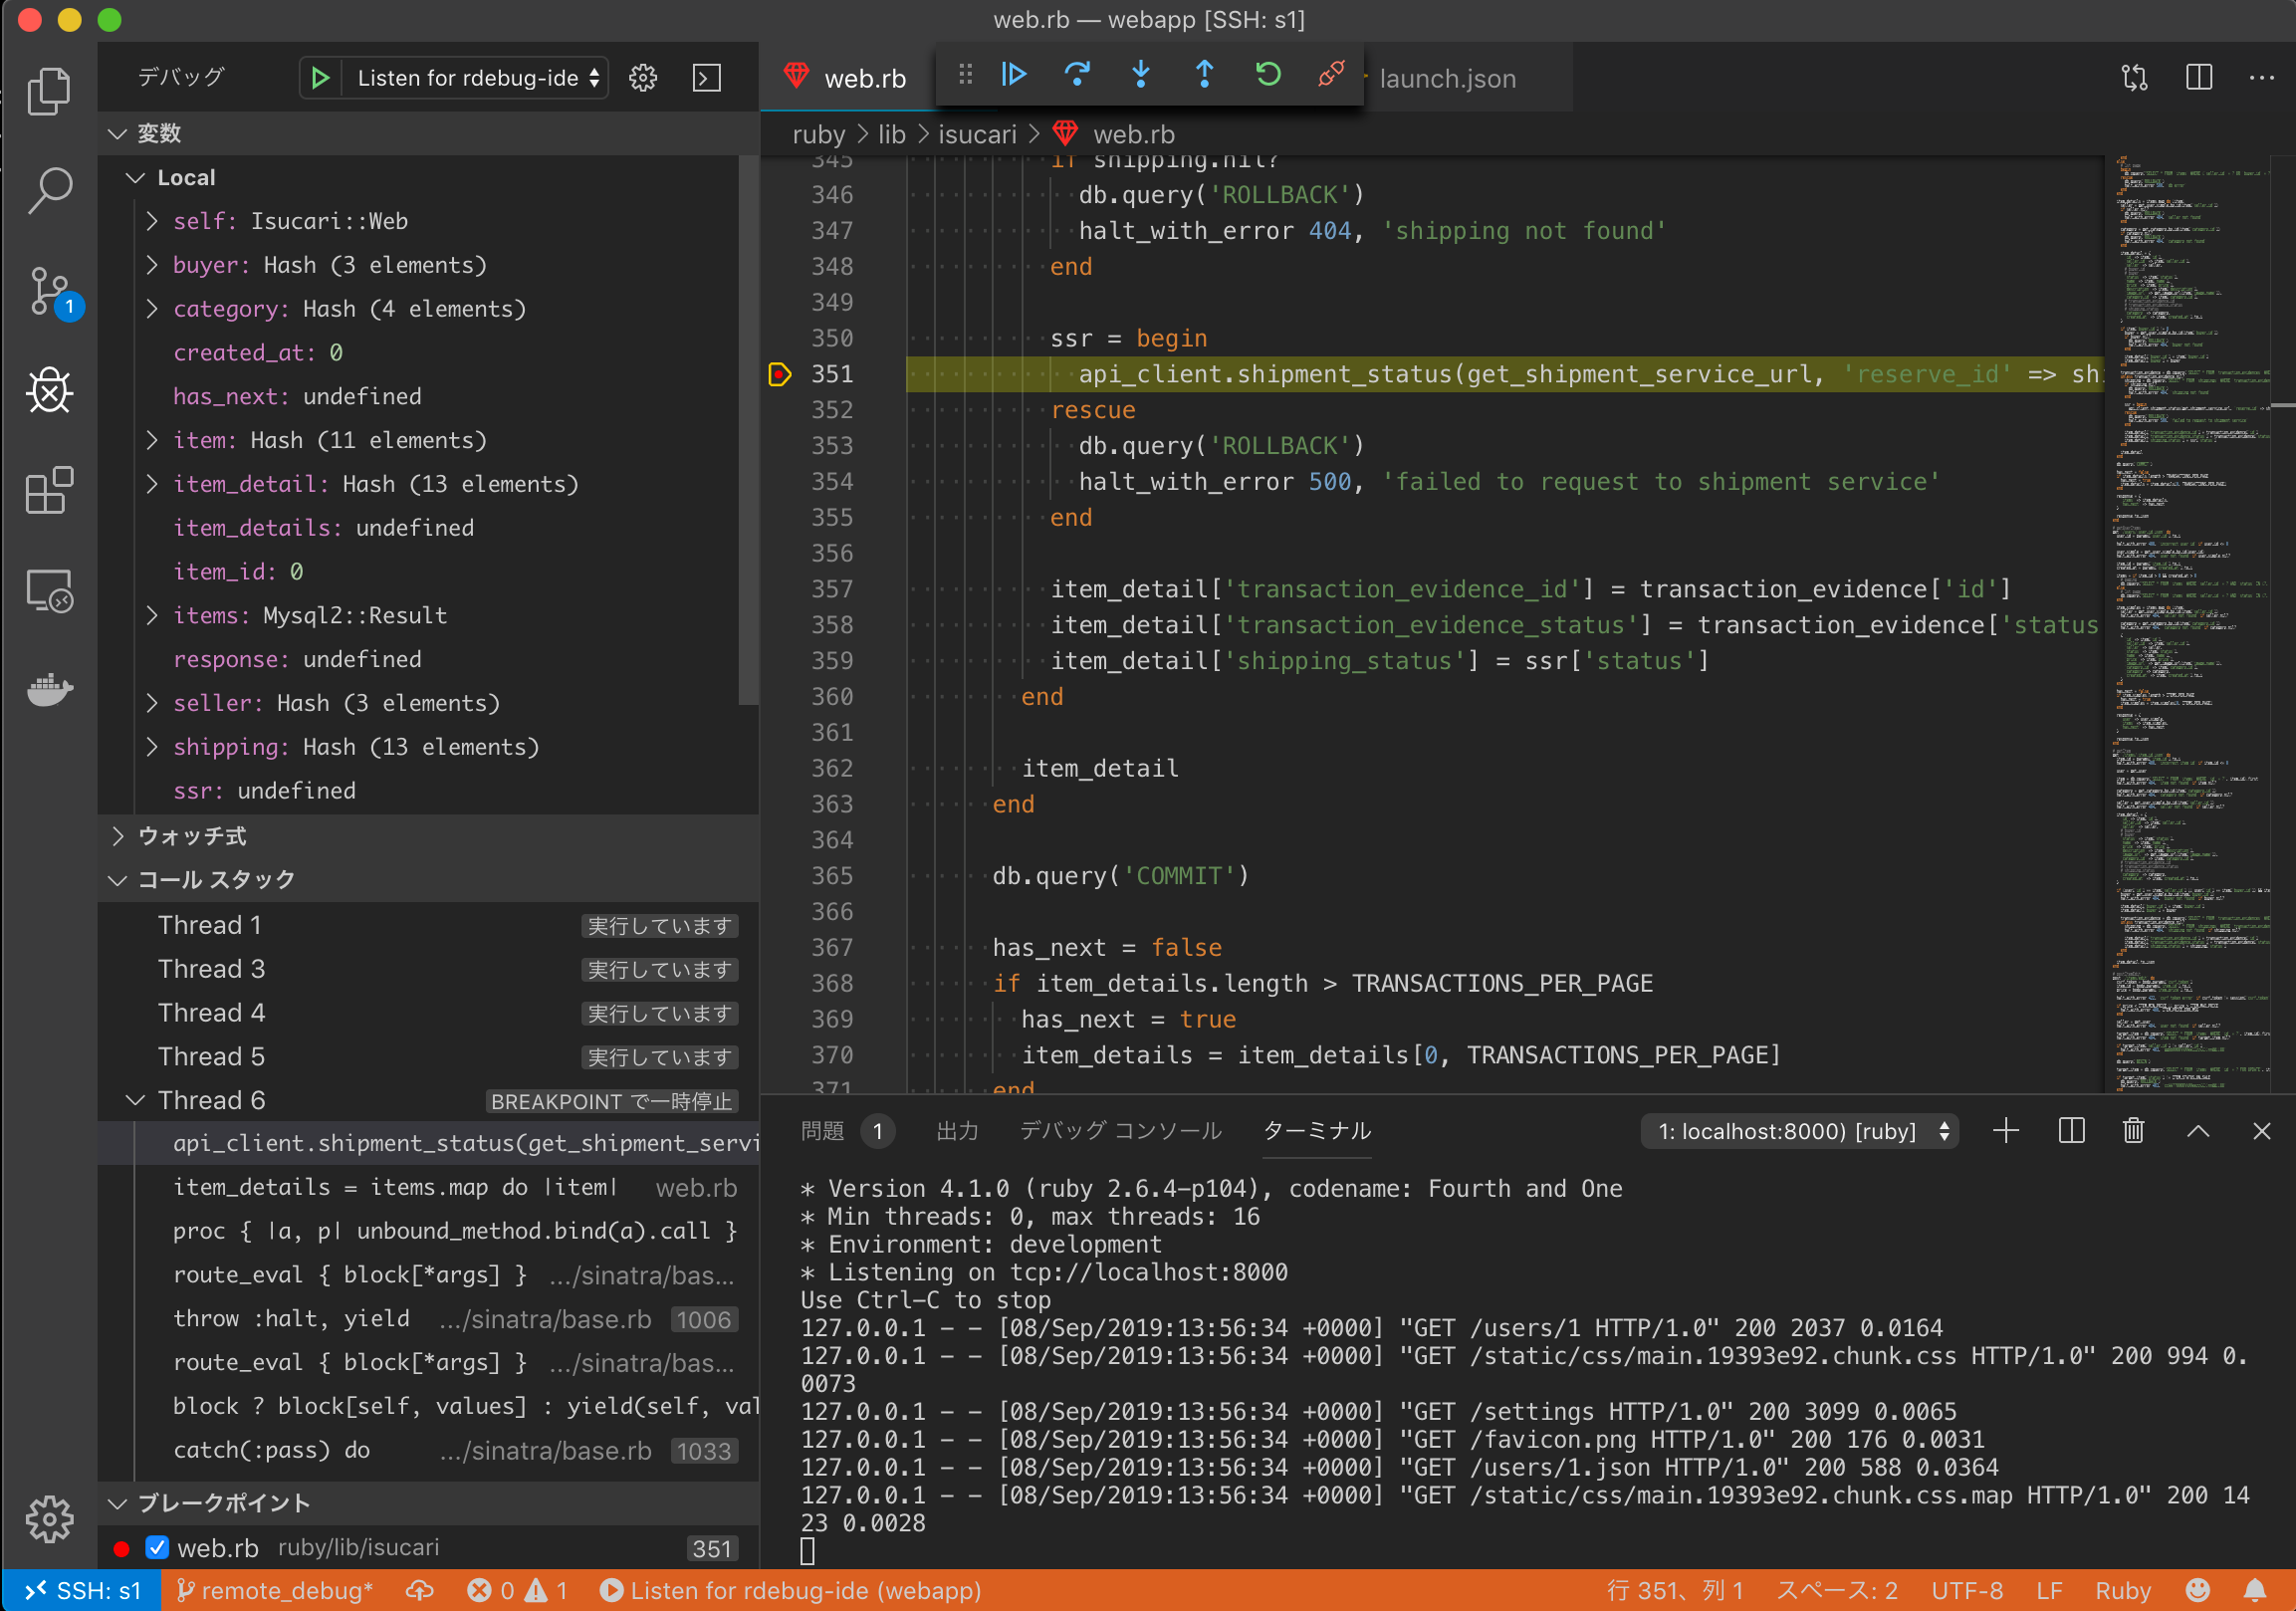The height and width of the screenshot is (1611, 2296).
Task: Open the Docker view whale icon
Action: click(48, 690)
